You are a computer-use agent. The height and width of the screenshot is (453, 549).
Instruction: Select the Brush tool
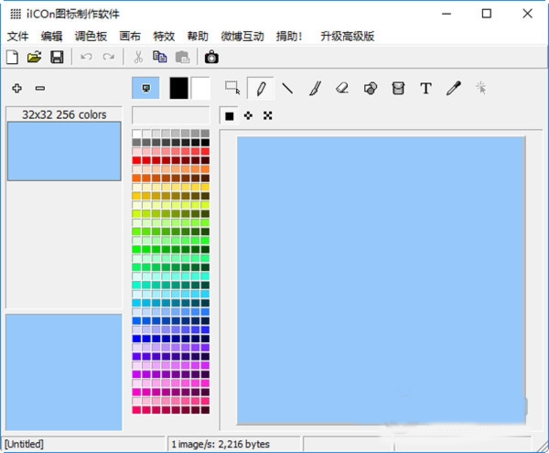315,88
